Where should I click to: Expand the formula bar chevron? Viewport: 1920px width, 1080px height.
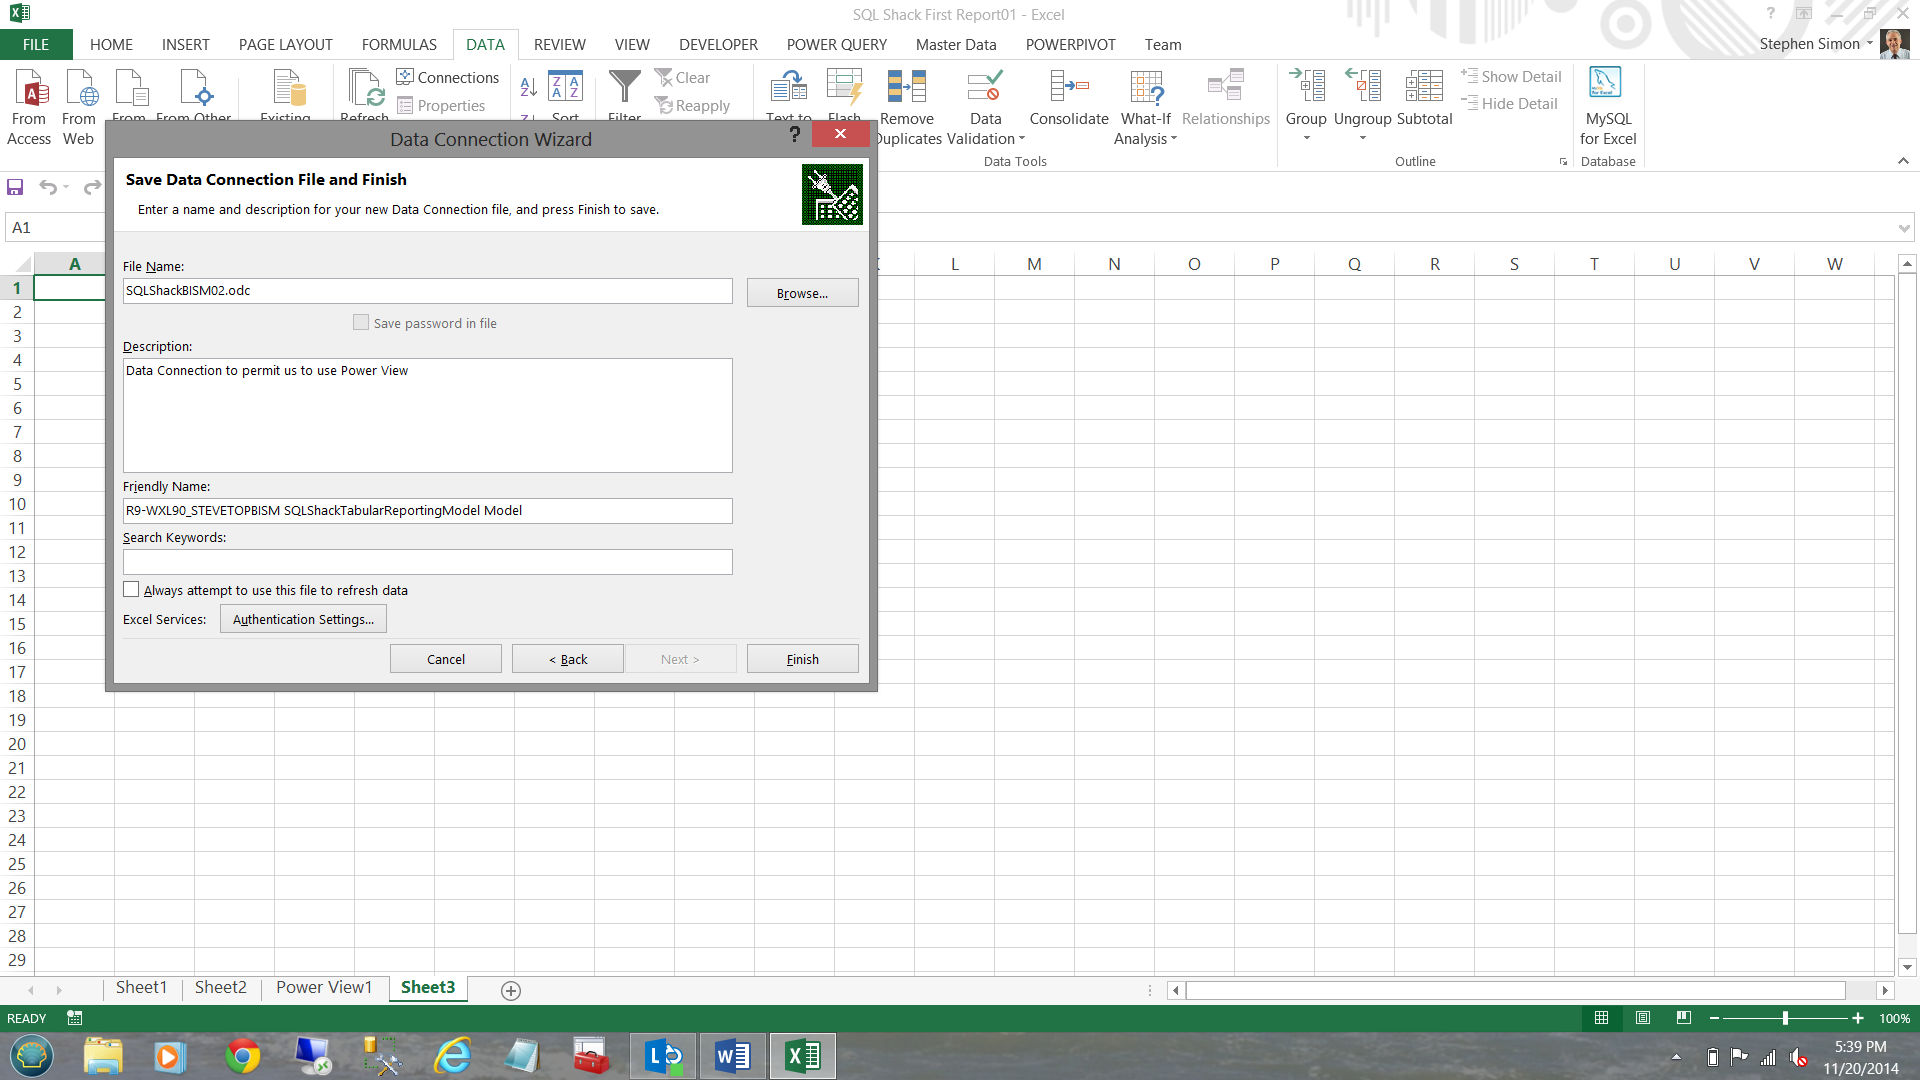1903,228
